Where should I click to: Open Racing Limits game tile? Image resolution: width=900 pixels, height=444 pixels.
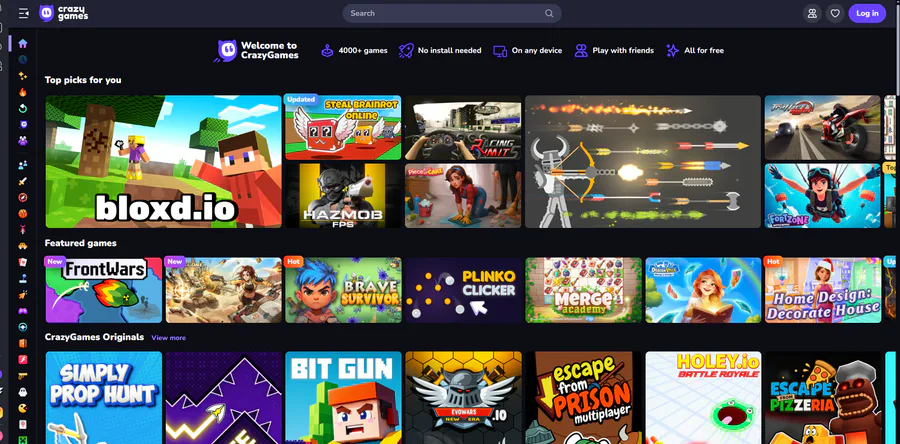[463, 127]
